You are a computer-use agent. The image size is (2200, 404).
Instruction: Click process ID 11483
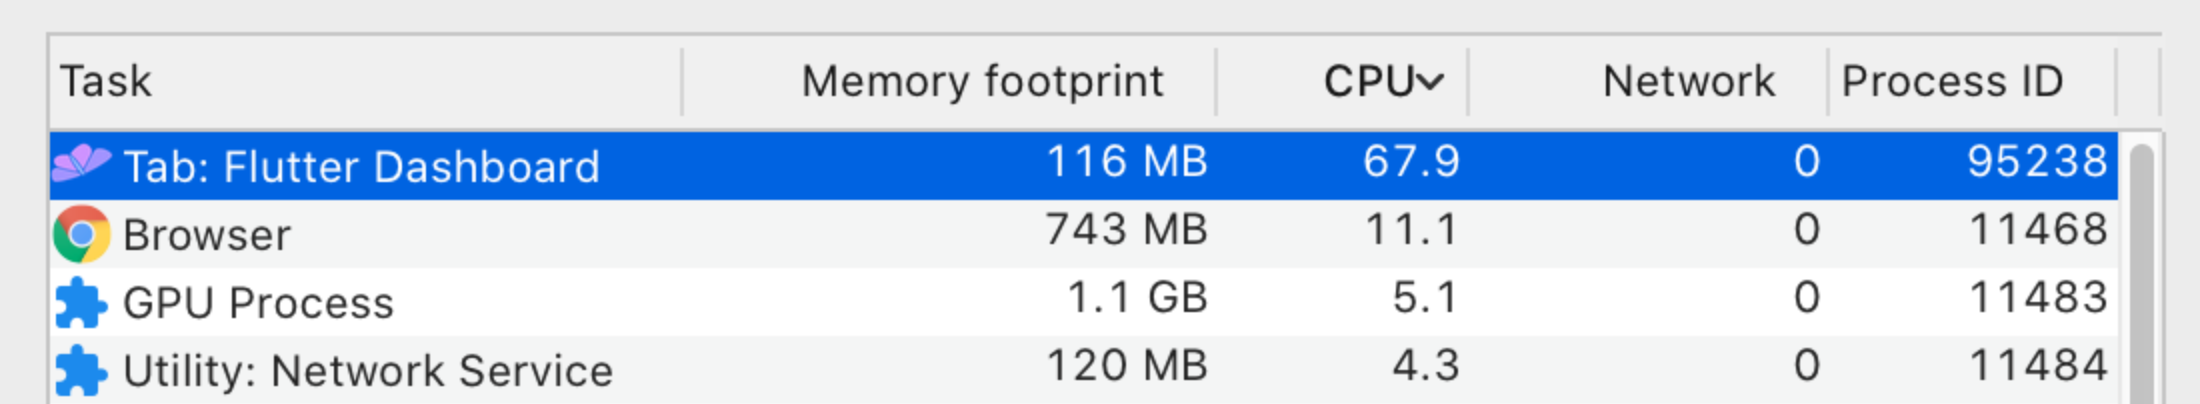[x=2038, y=298]
